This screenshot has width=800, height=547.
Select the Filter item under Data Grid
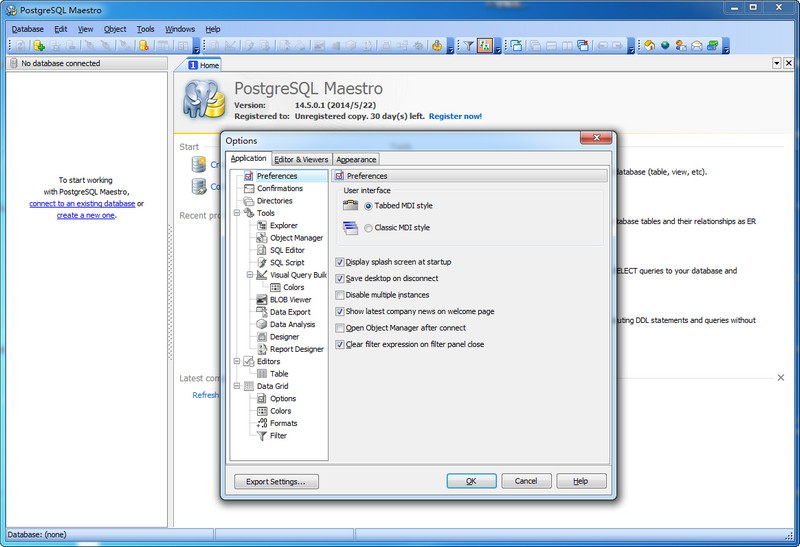[x=278, y=436]
